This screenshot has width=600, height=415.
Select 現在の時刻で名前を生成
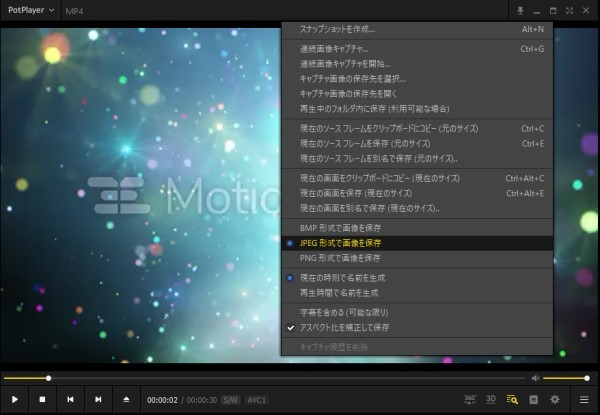pos(417,278)
